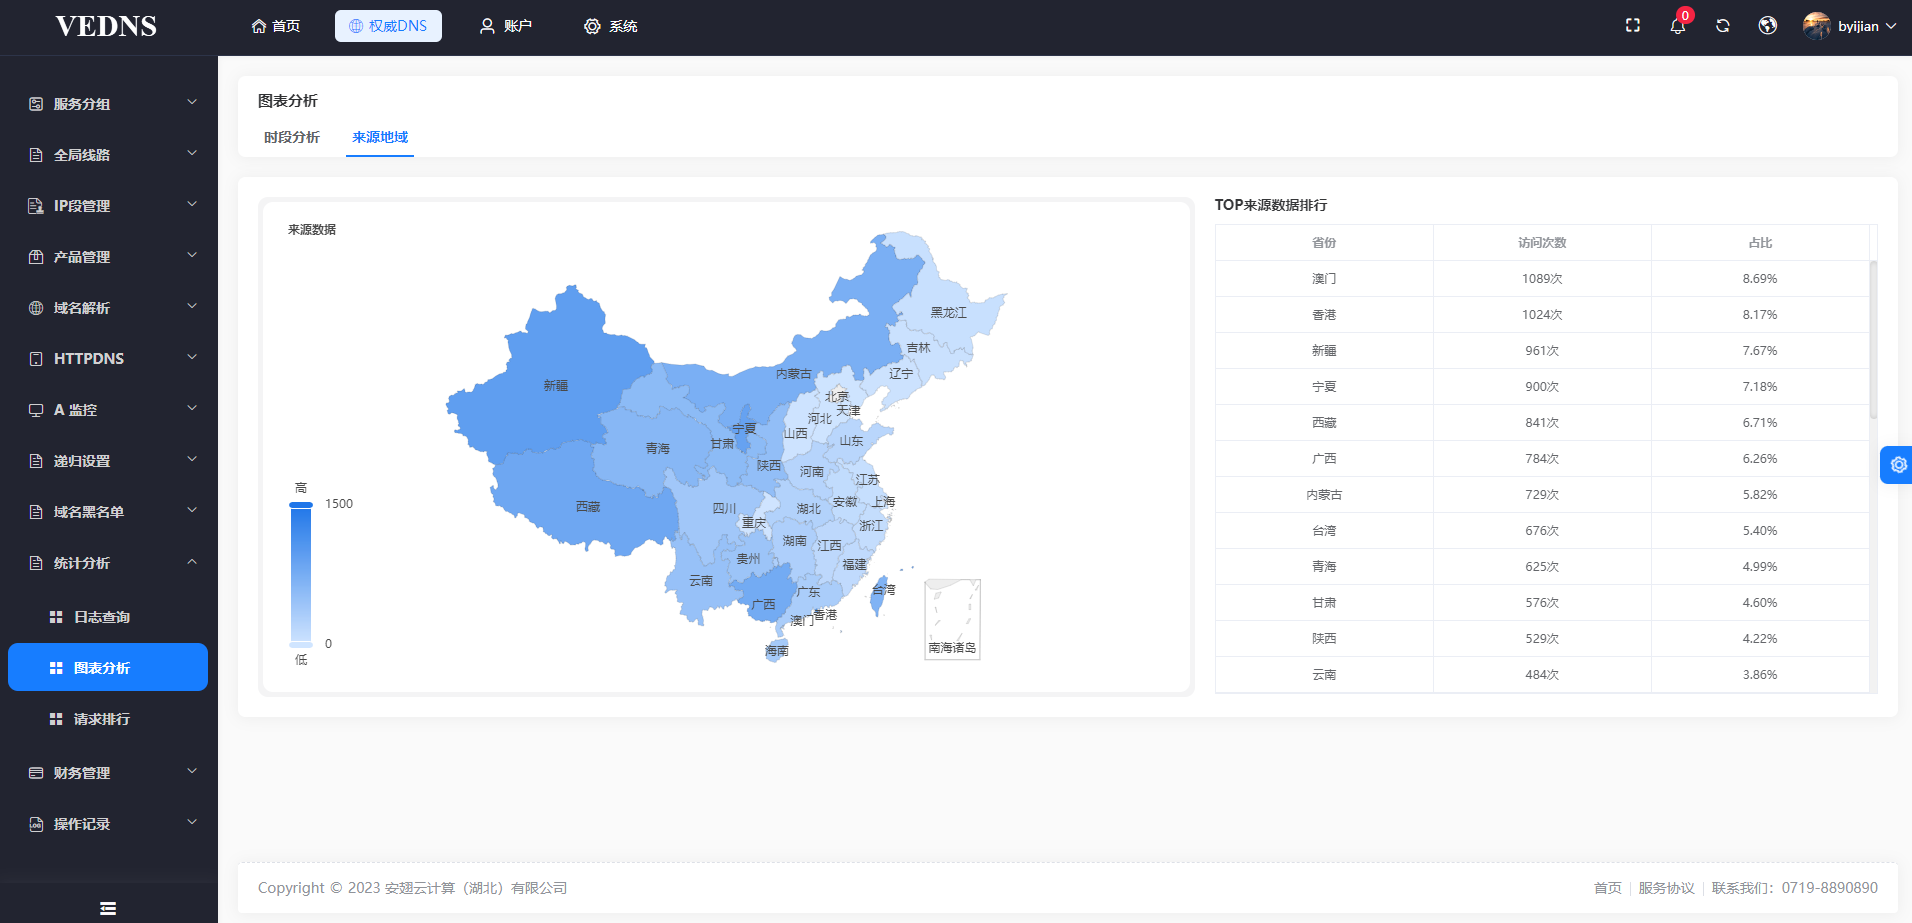The width and height of the screenshot is (1912, 923).
Task: Expand the 服务分组 menu chevron
Action: [191, 101]
